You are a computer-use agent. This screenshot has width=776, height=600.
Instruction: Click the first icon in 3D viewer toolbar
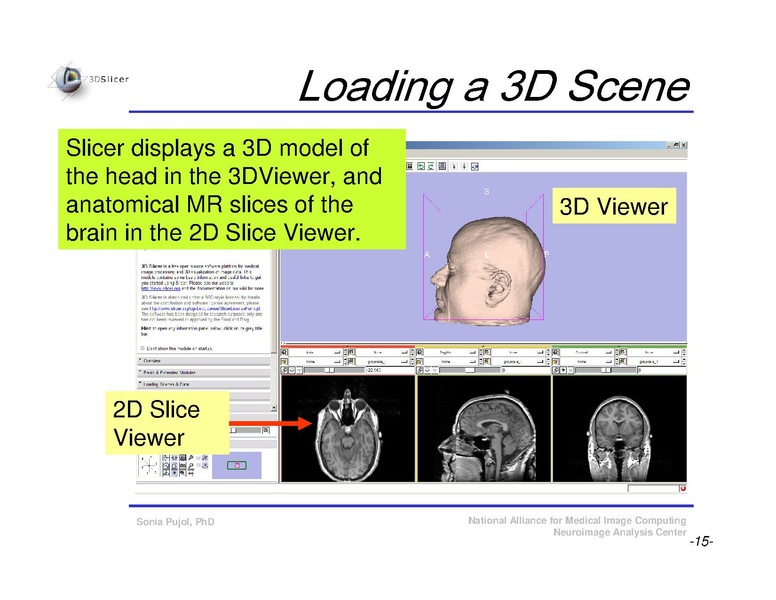[407, 167]
